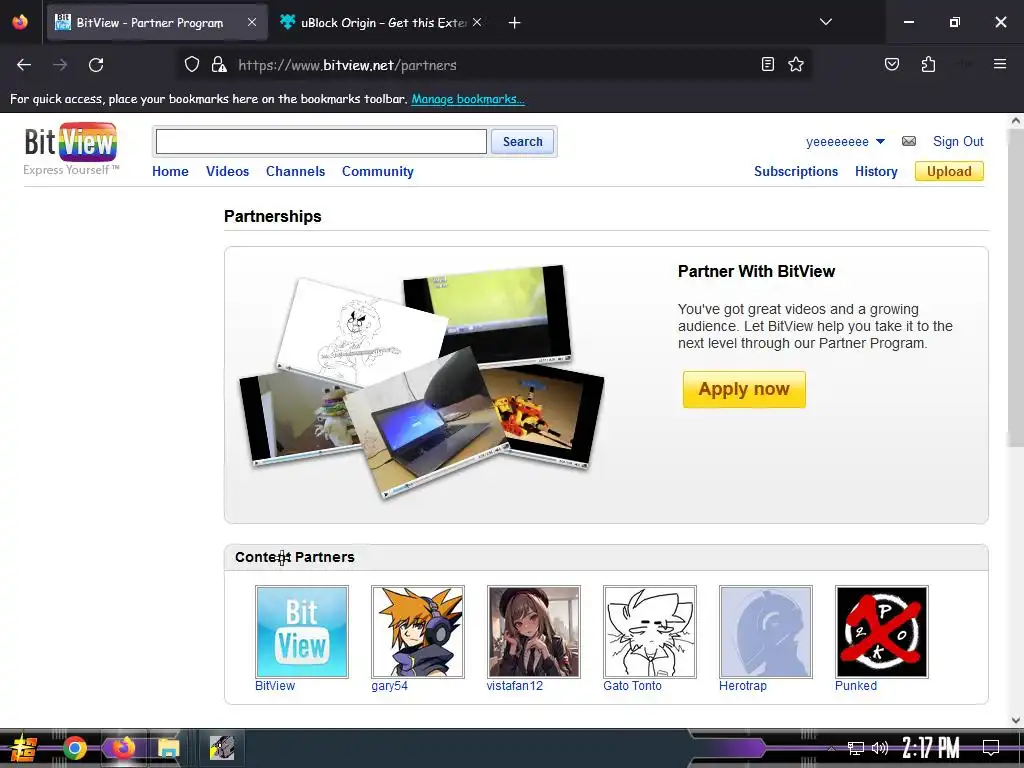Click the scrollbar down arrow
This screenshot has height=768, width=1024.
coord(1016,720)
